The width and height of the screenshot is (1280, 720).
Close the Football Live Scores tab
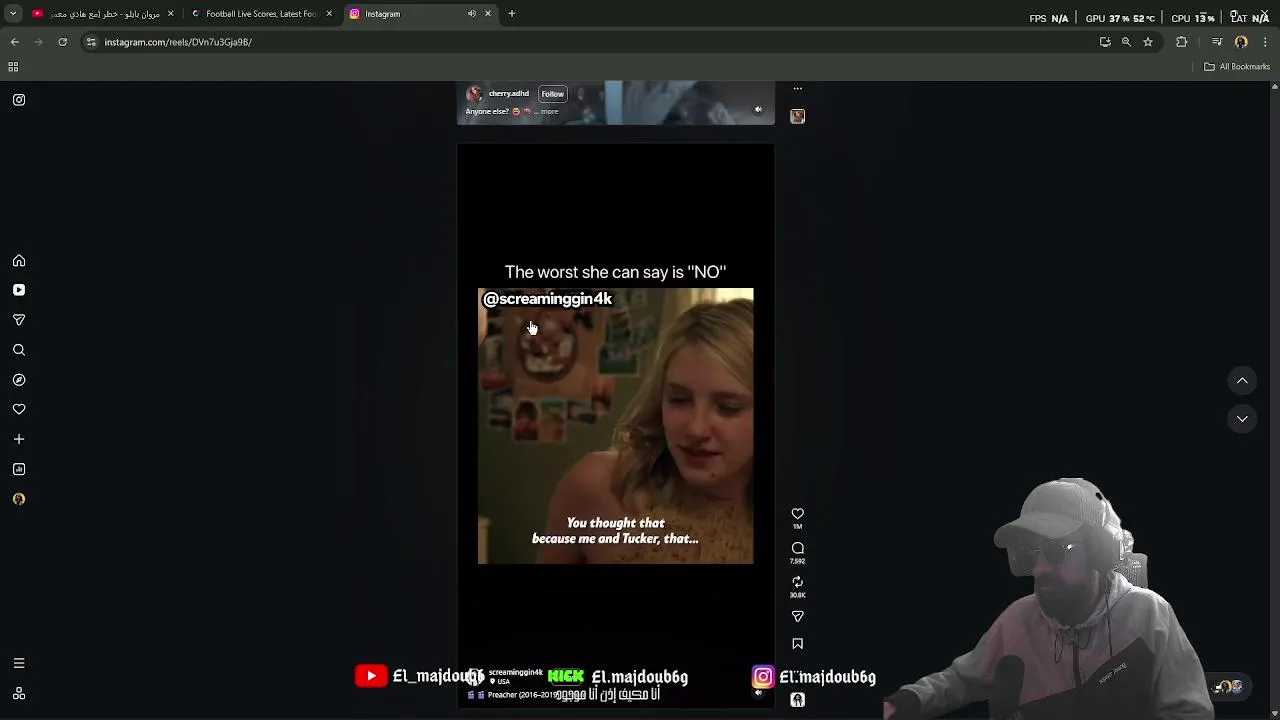click(329, 14)
